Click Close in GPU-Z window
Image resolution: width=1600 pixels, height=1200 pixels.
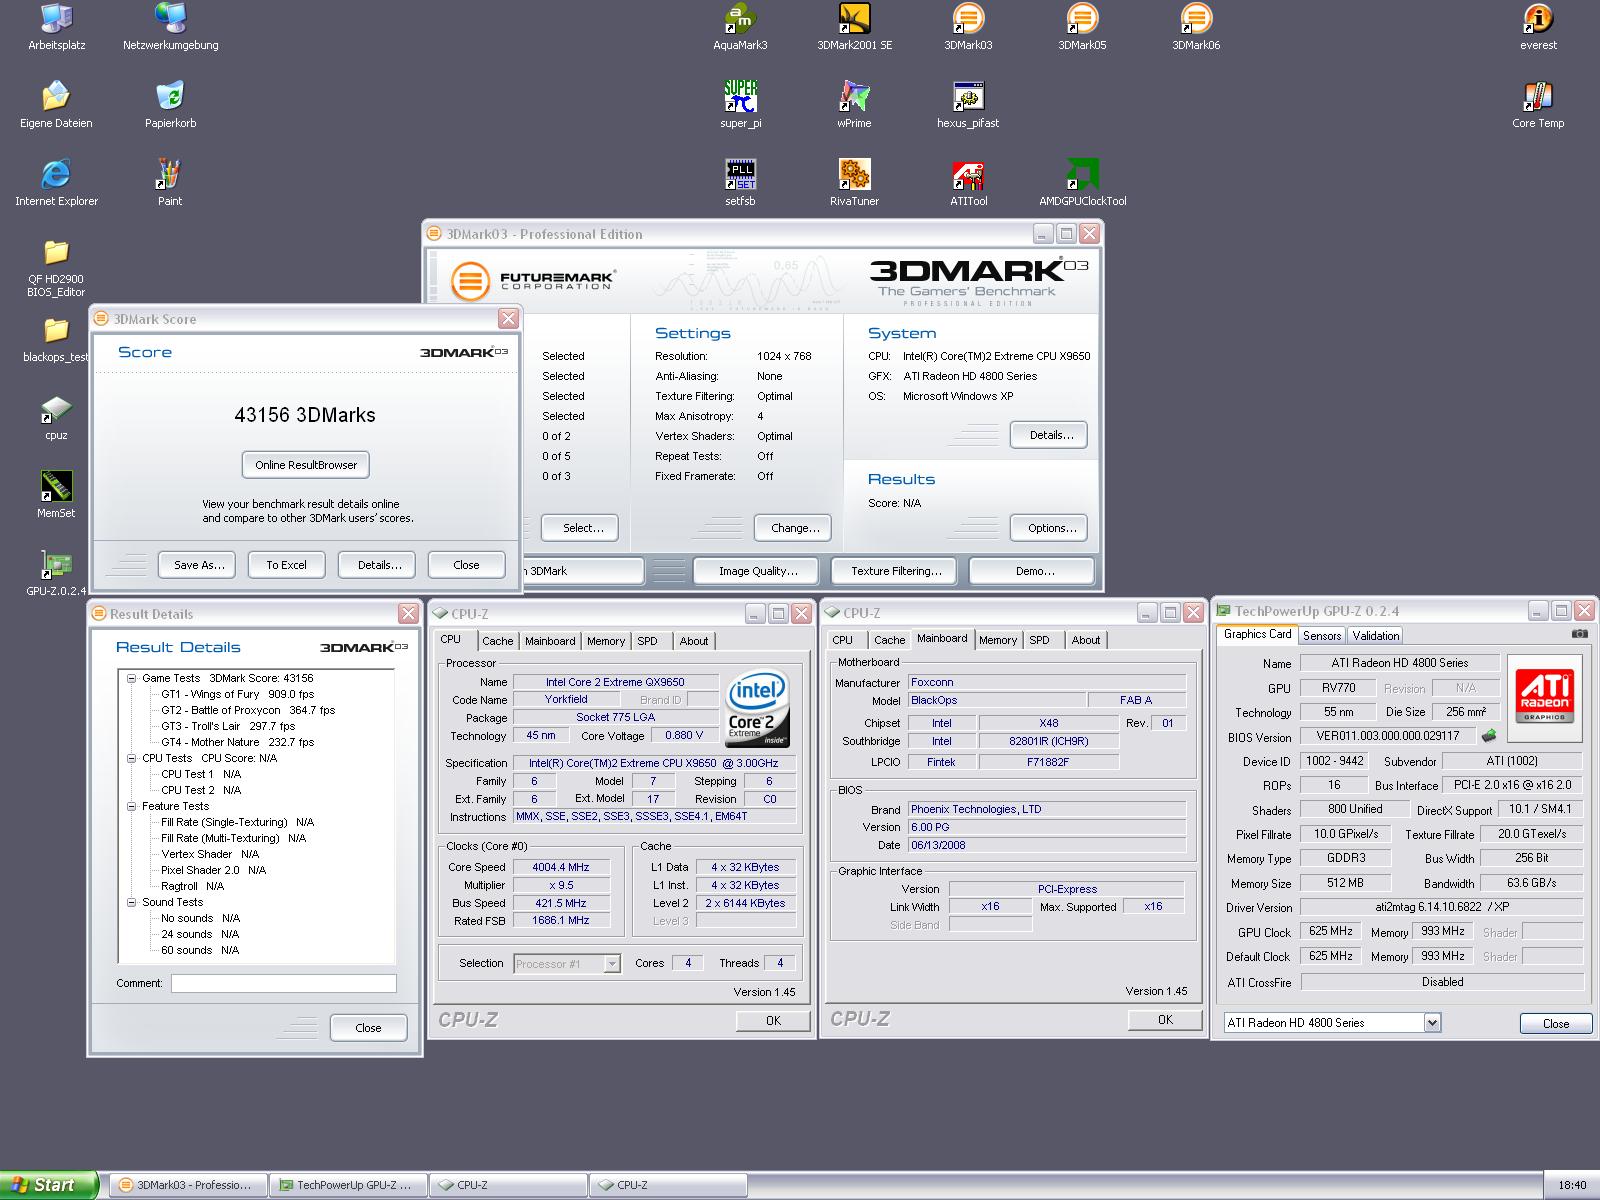[1555, 1023]
